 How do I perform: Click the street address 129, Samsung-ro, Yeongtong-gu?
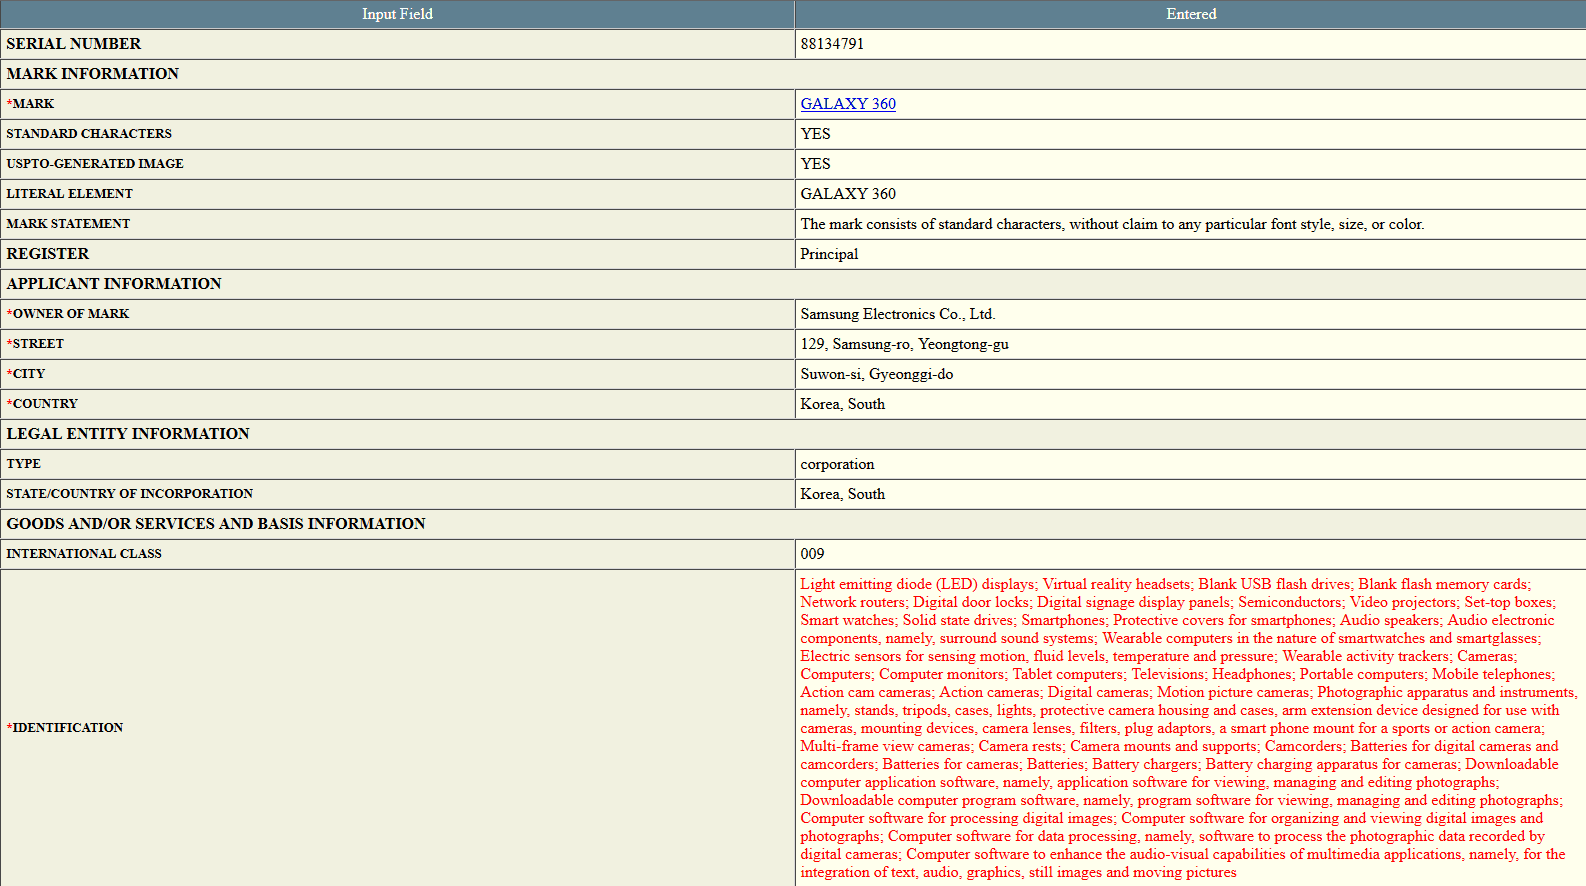tap(904, 344)
